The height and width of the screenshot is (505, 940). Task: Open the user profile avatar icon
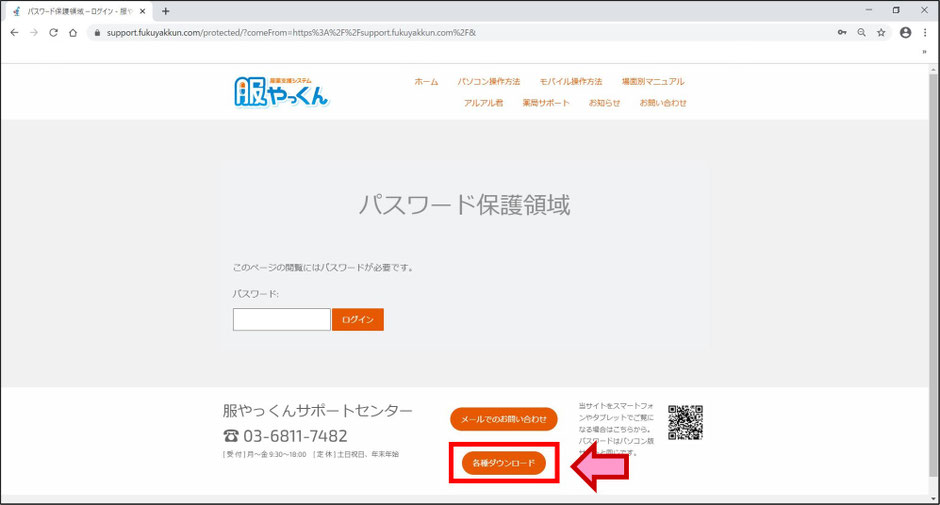(x=905, y=32)
